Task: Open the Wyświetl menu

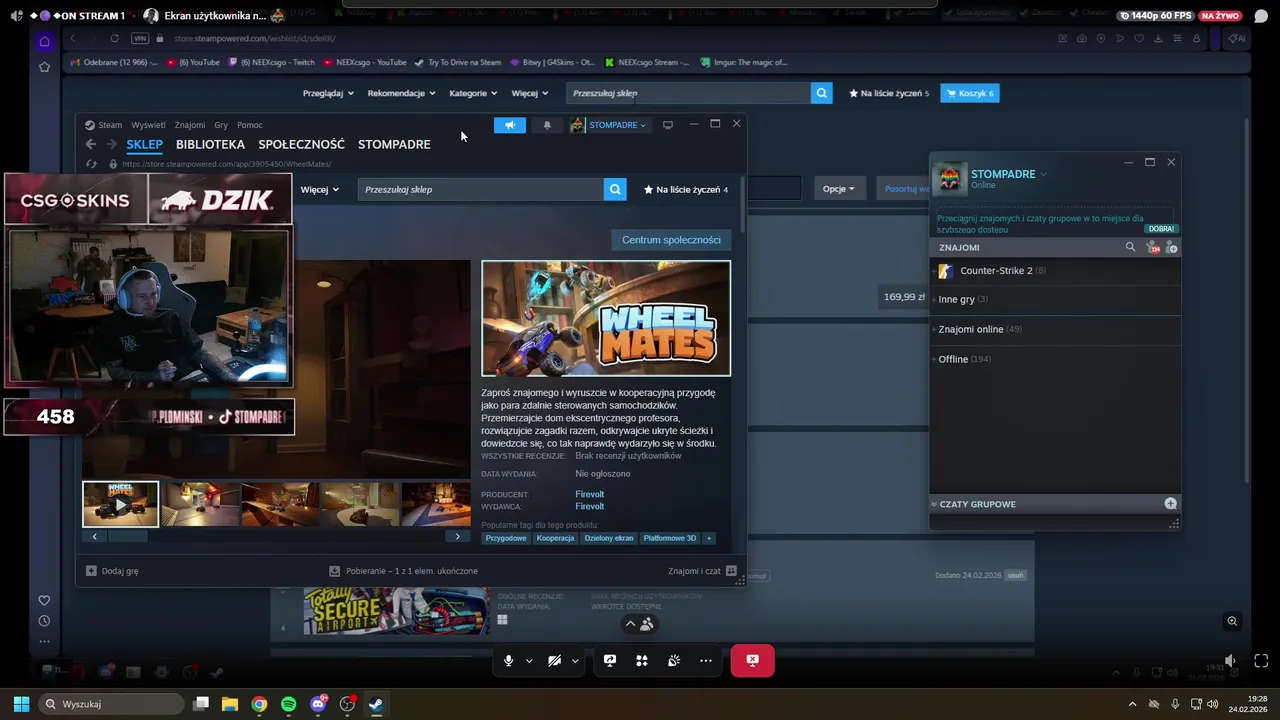Action: click(x=148, y=125)
